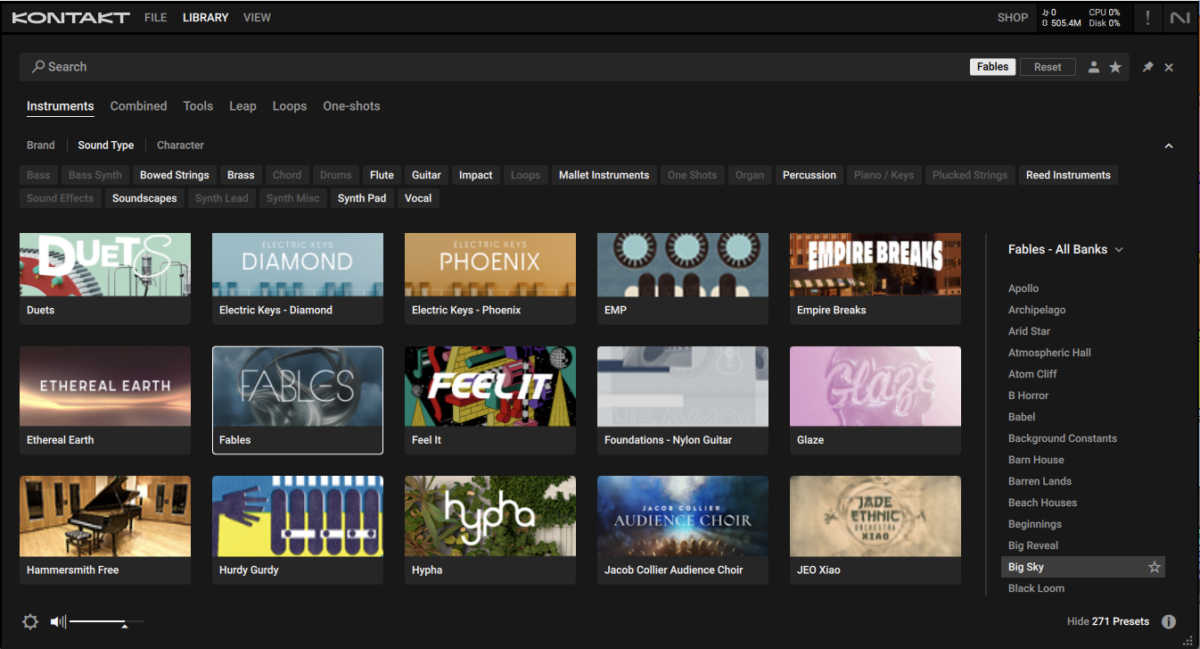
Task: Toggle the Percussion tag filter
Action: [x=809, y=175]
